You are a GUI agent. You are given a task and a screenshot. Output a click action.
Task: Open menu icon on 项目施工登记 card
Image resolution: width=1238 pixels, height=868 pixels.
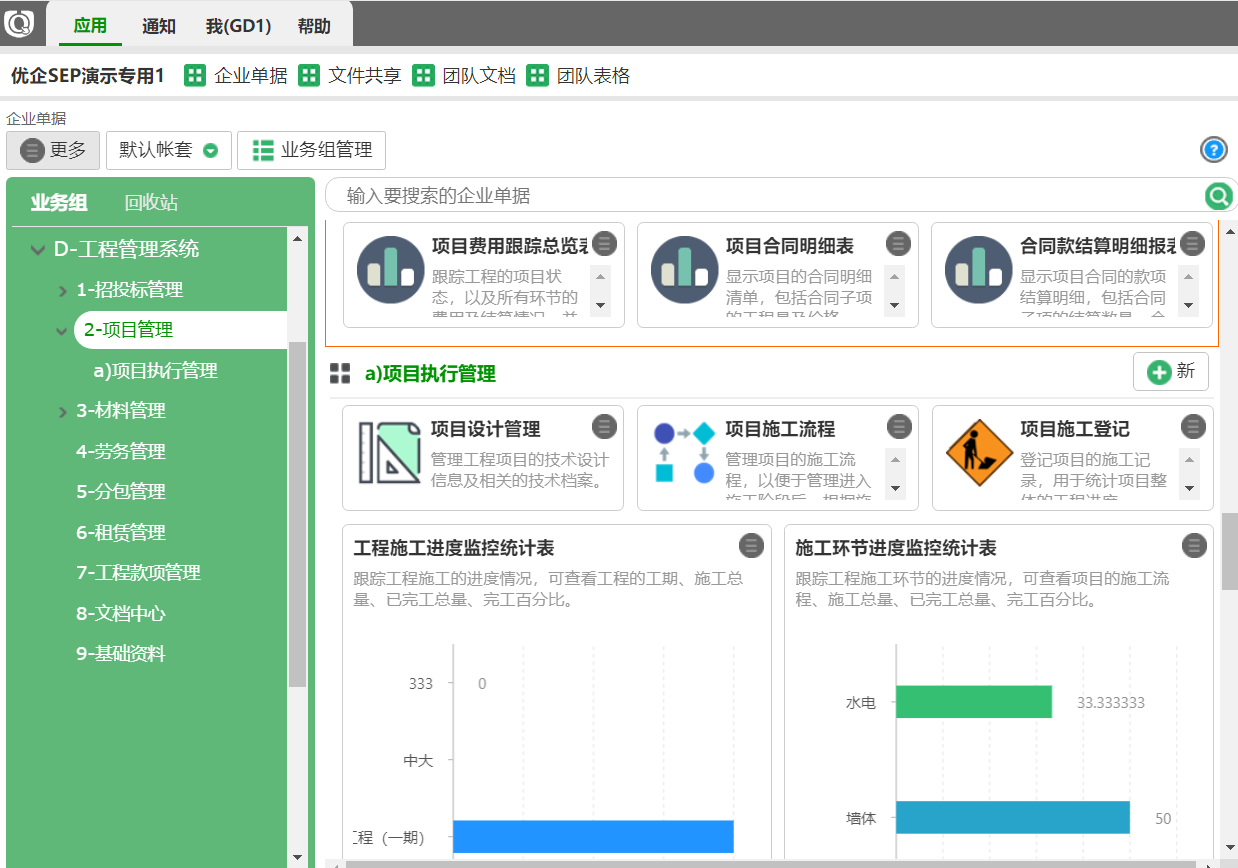1193,426
